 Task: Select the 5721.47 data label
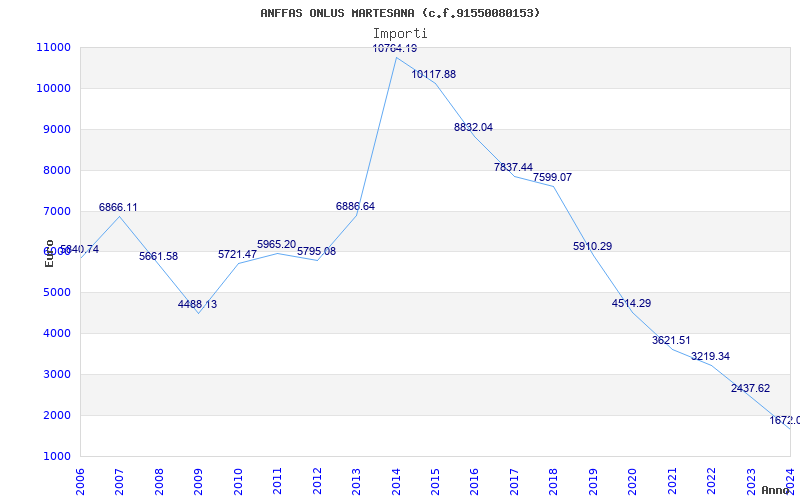tap(237, 255)
